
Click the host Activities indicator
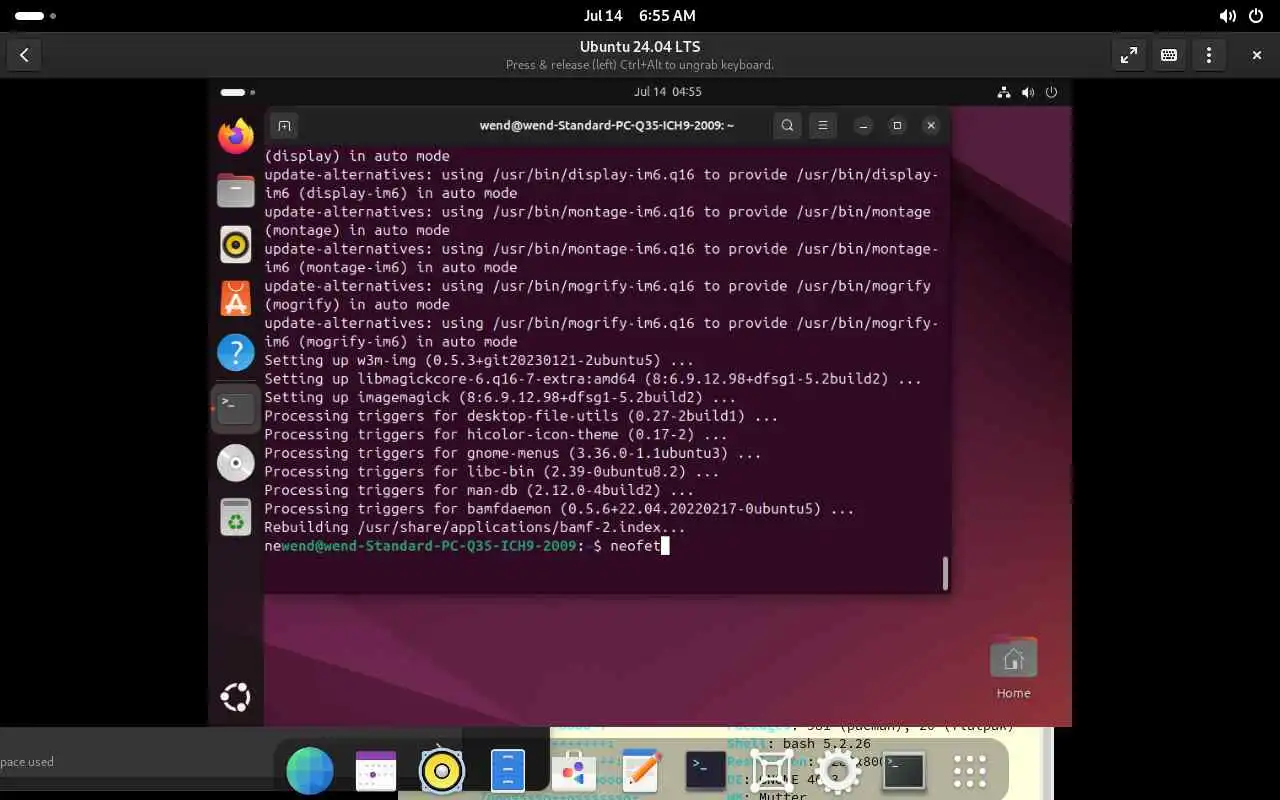pyautogui.click(x=35, y=16)
